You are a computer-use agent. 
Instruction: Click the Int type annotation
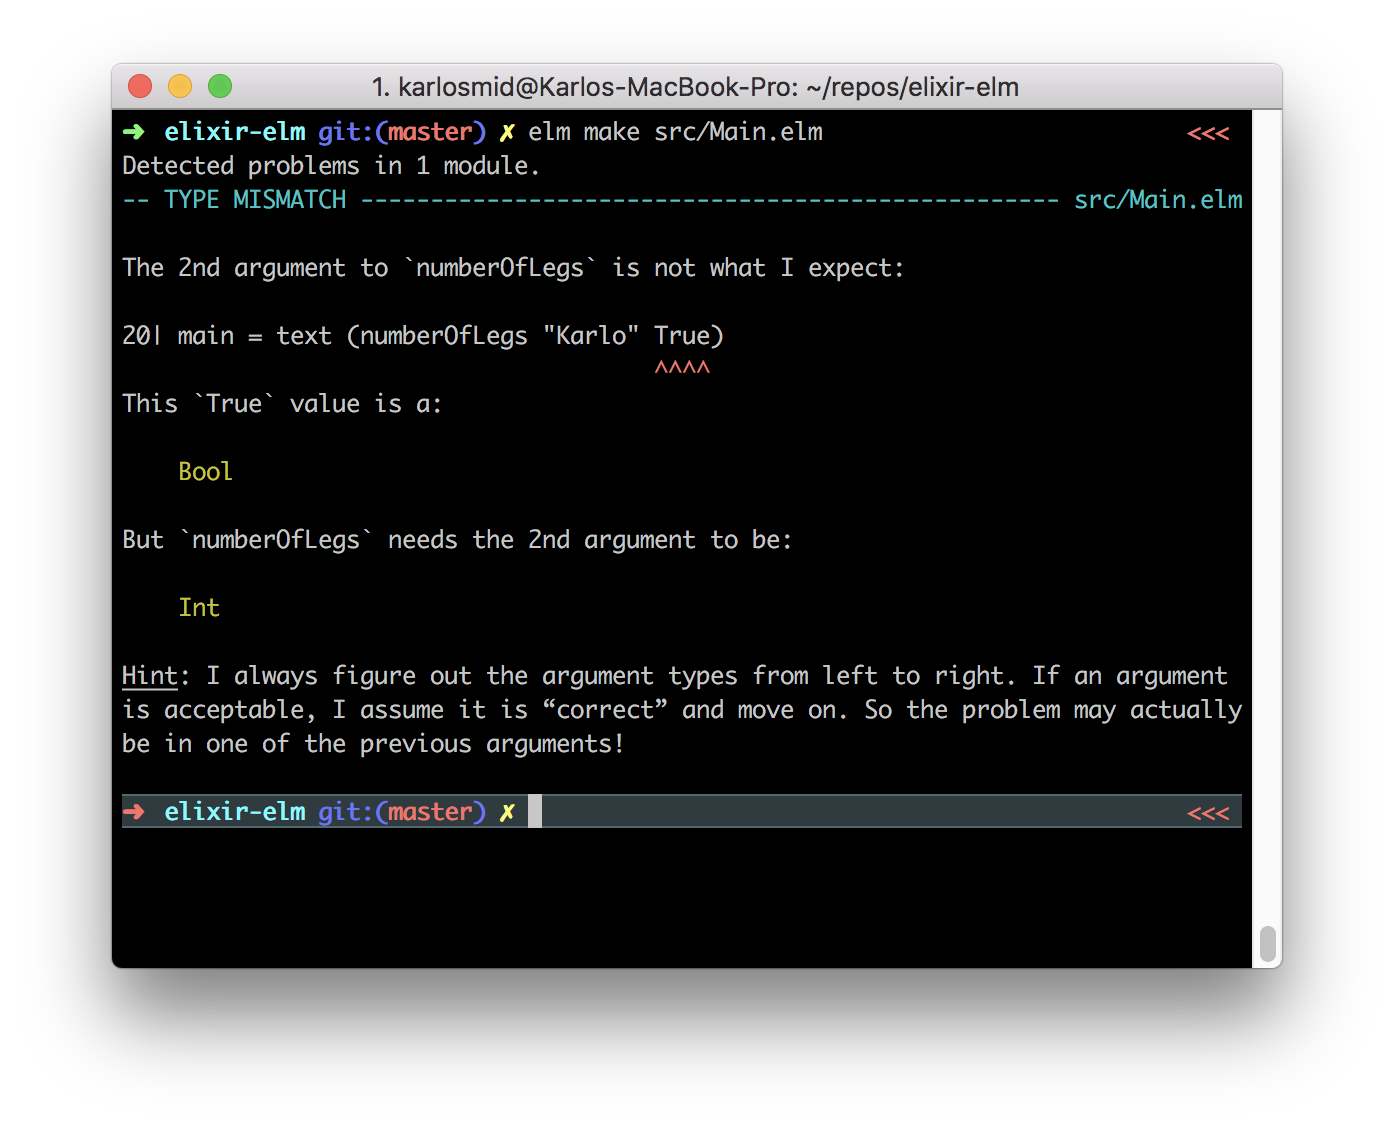pyautogui.click(x=199, y=607)
